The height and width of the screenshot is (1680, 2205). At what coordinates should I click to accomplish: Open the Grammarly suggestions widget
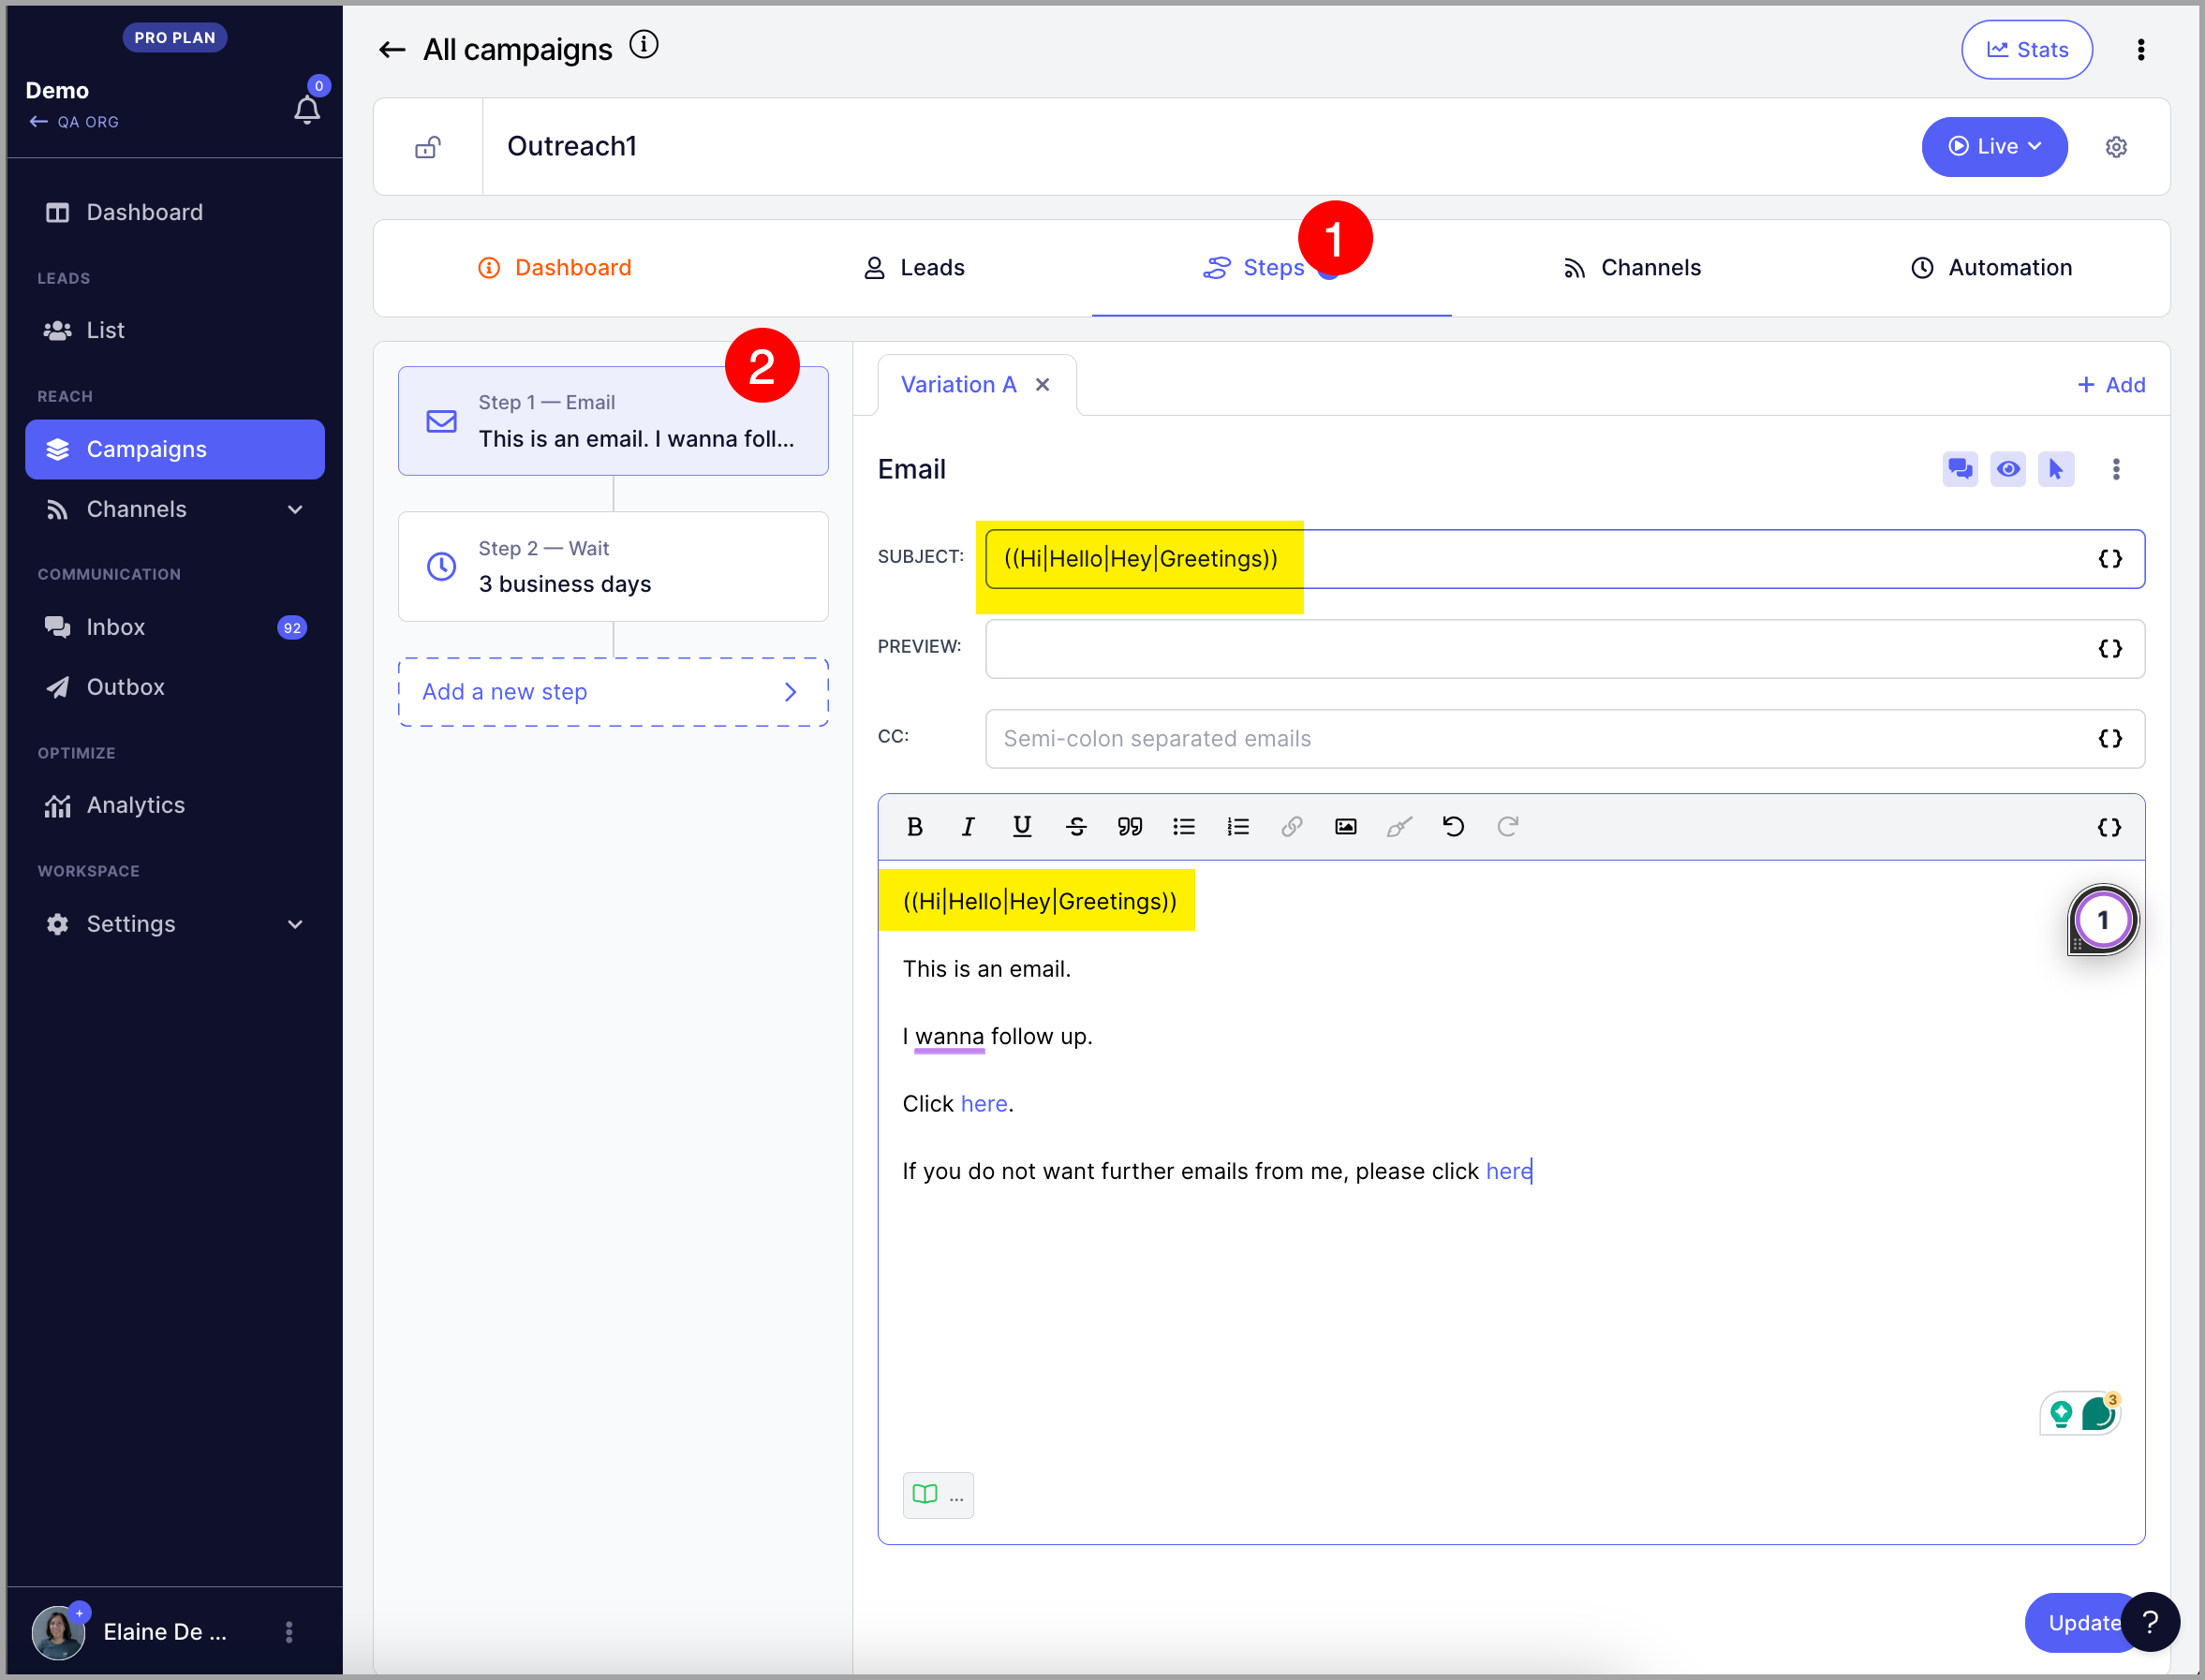click(2080, 1414)
